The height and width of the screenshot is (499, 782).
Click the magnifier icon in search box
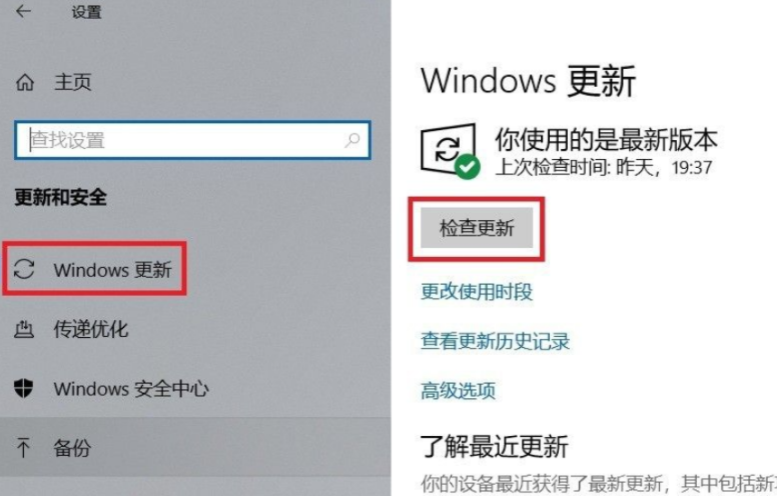[x=352, y=140]
